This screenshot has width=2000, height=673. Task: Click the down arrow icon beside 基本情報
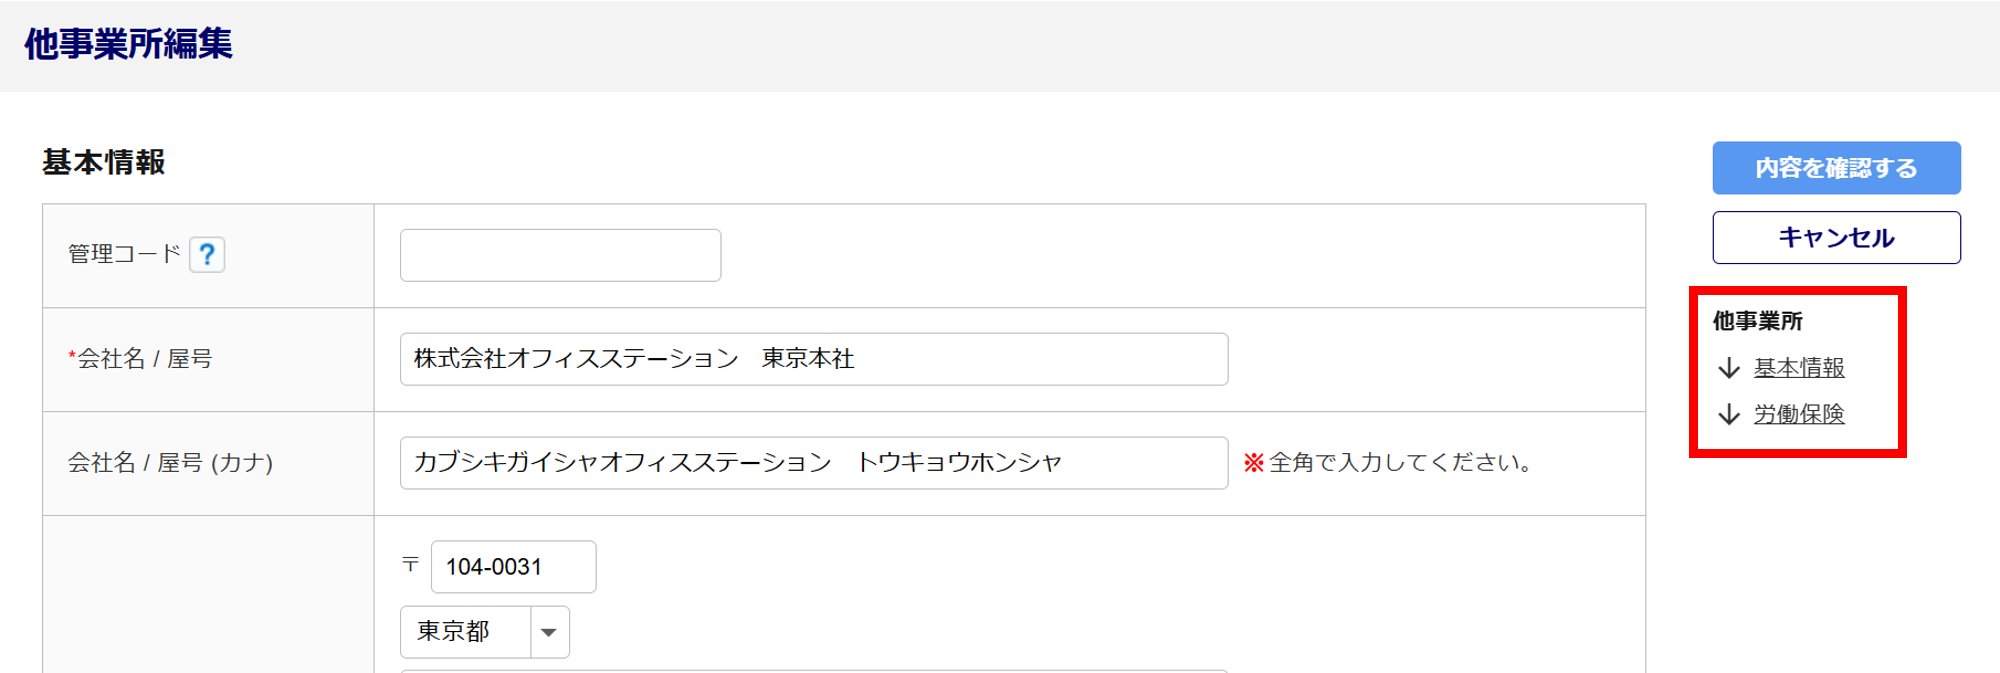1729,368
